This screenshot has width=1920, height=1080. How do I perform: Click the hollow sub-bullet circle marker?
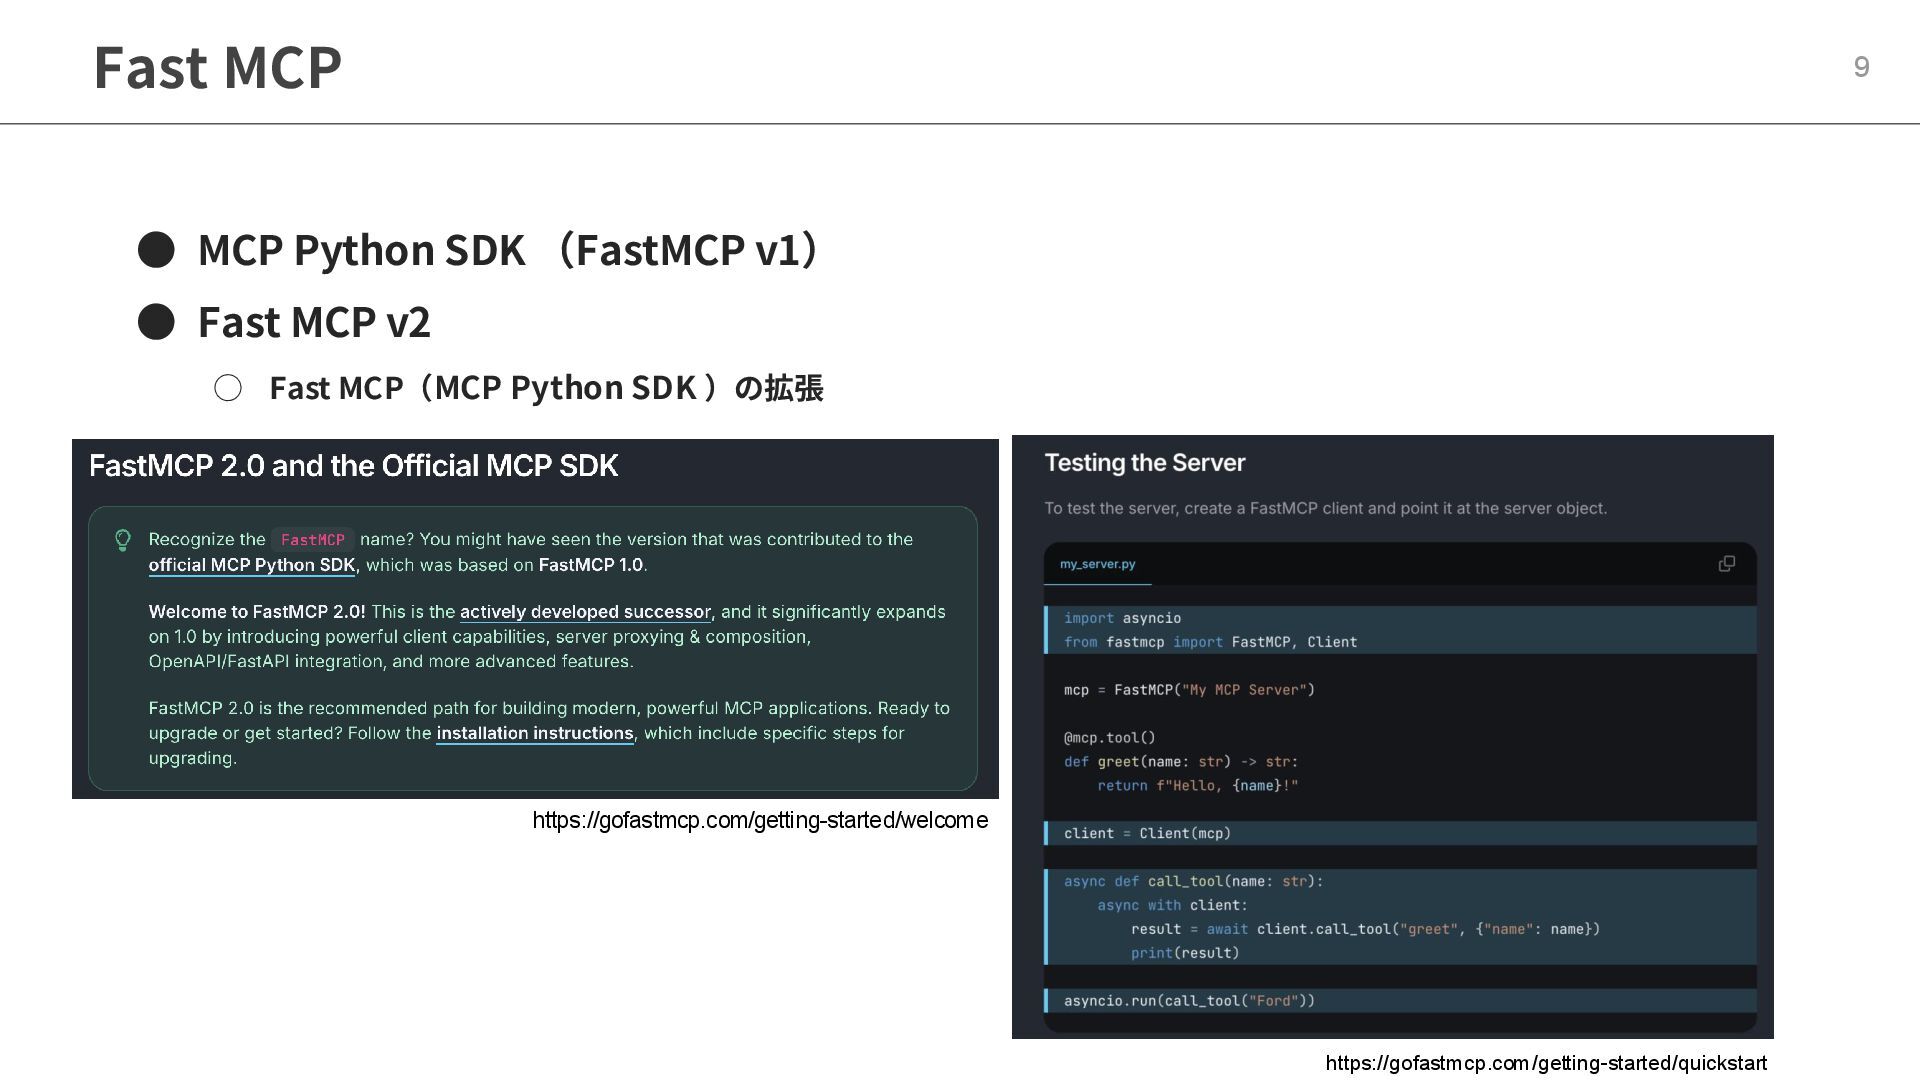(x=228, y=388)
